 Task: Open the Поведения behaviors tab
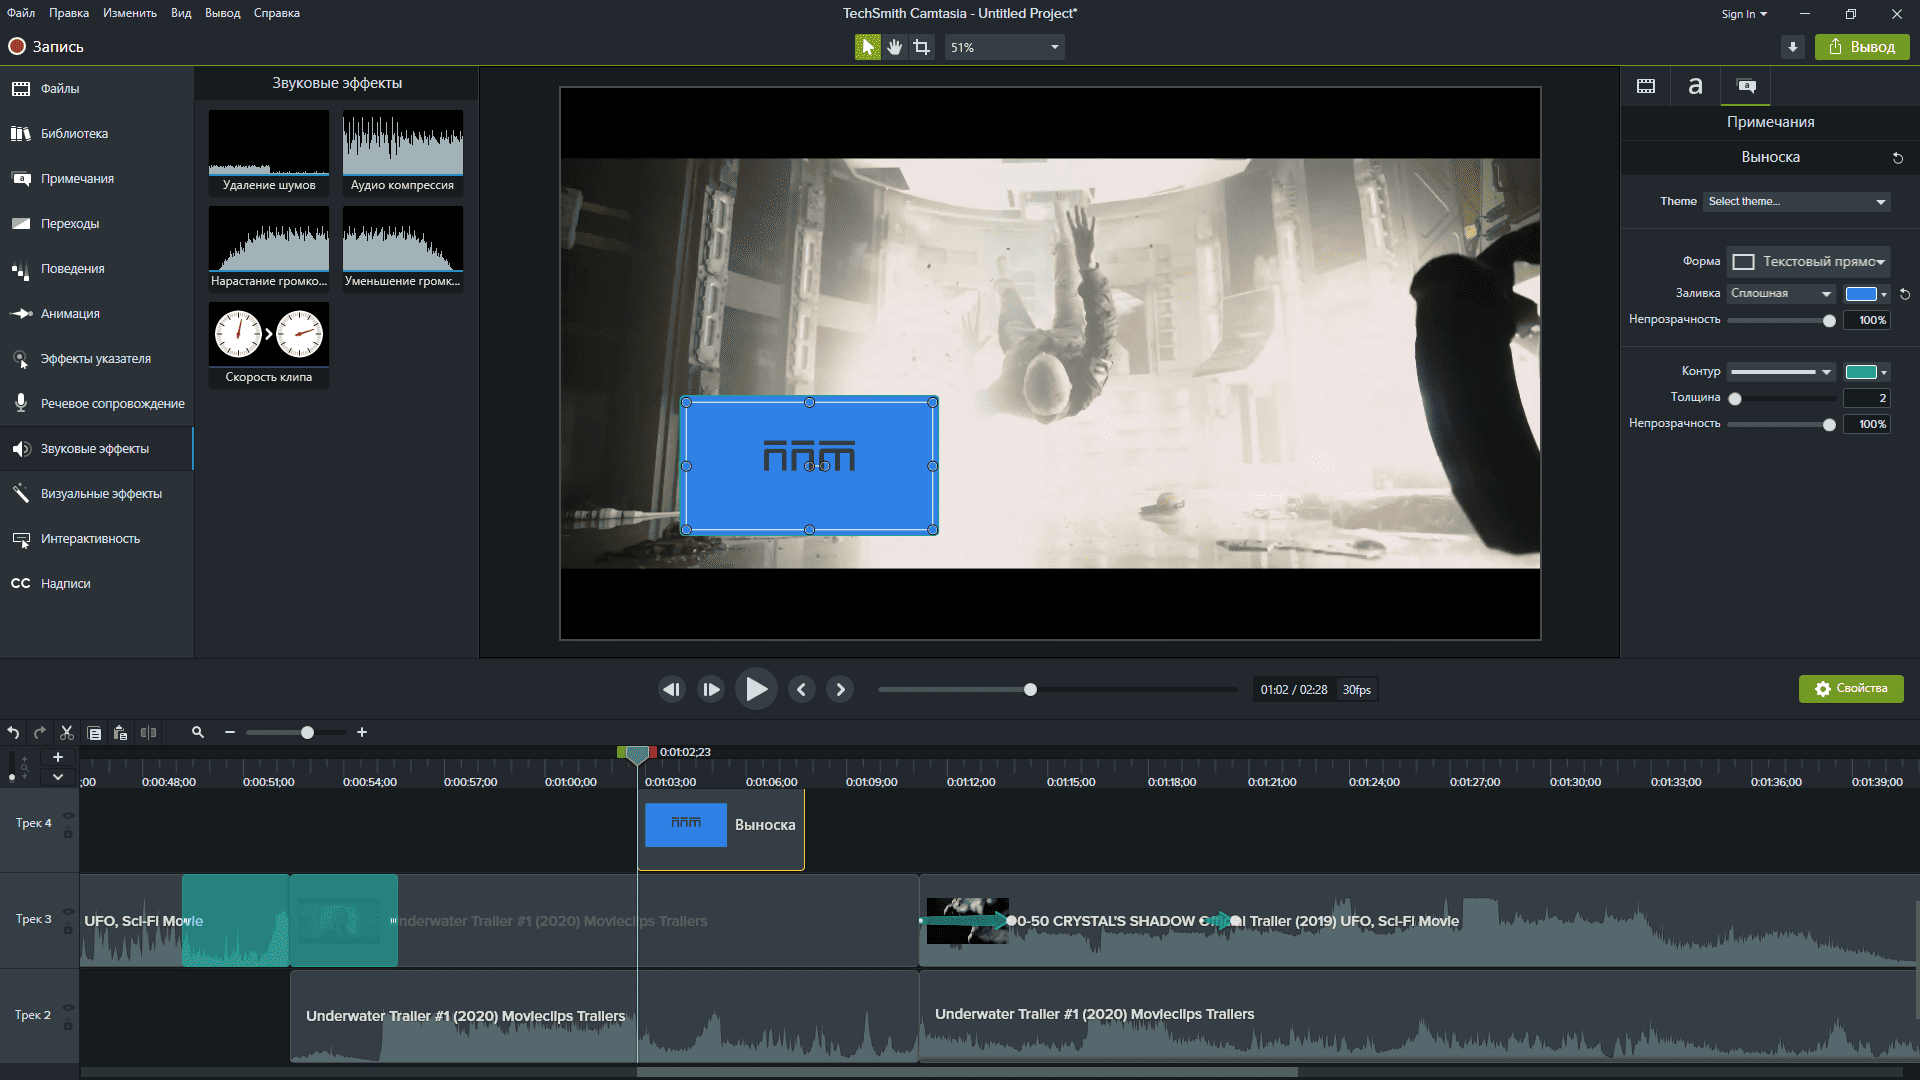(96, 269)
